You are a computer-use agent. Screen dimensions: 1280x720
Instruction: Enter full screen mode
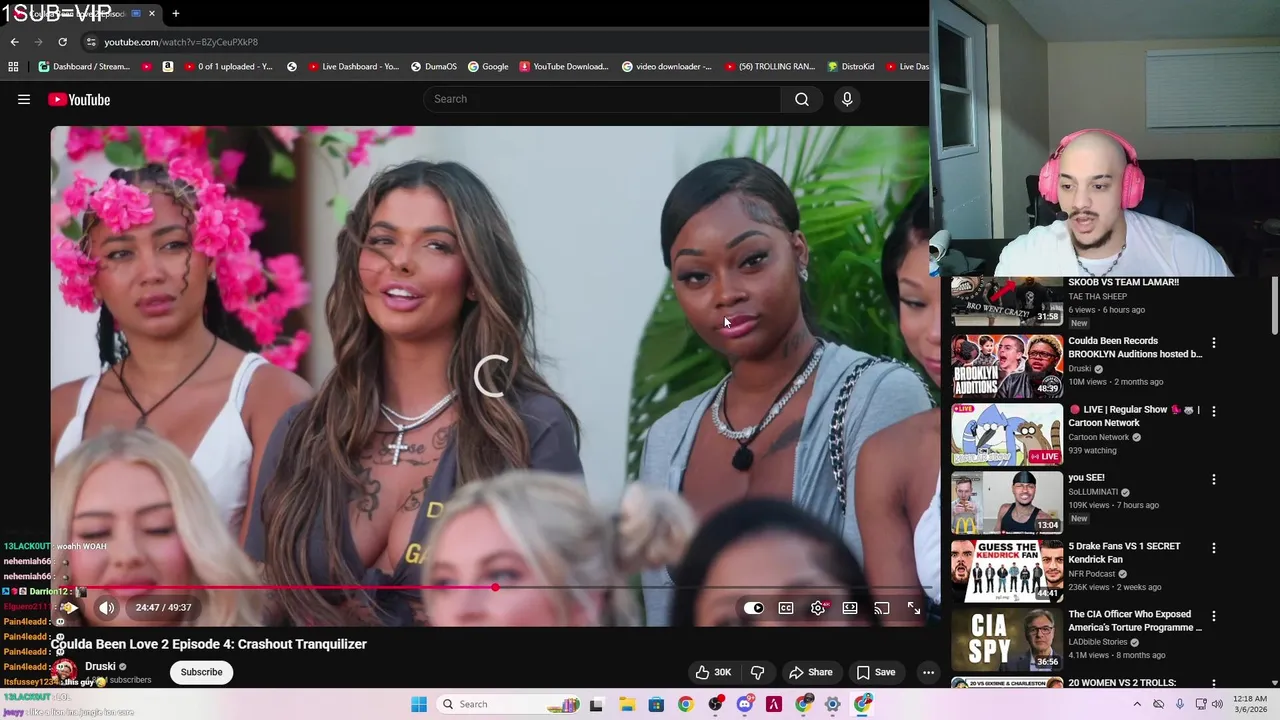pos(914,608)
